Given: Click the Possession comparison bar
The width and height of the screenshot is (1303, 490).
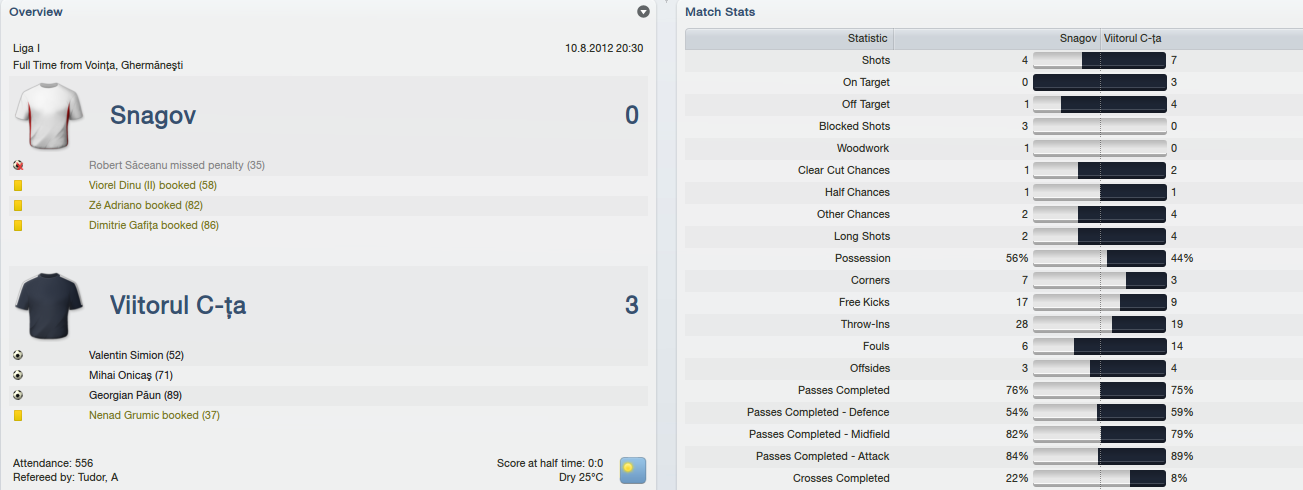Looking at the screenshot, I should [x=1100, y=258].
